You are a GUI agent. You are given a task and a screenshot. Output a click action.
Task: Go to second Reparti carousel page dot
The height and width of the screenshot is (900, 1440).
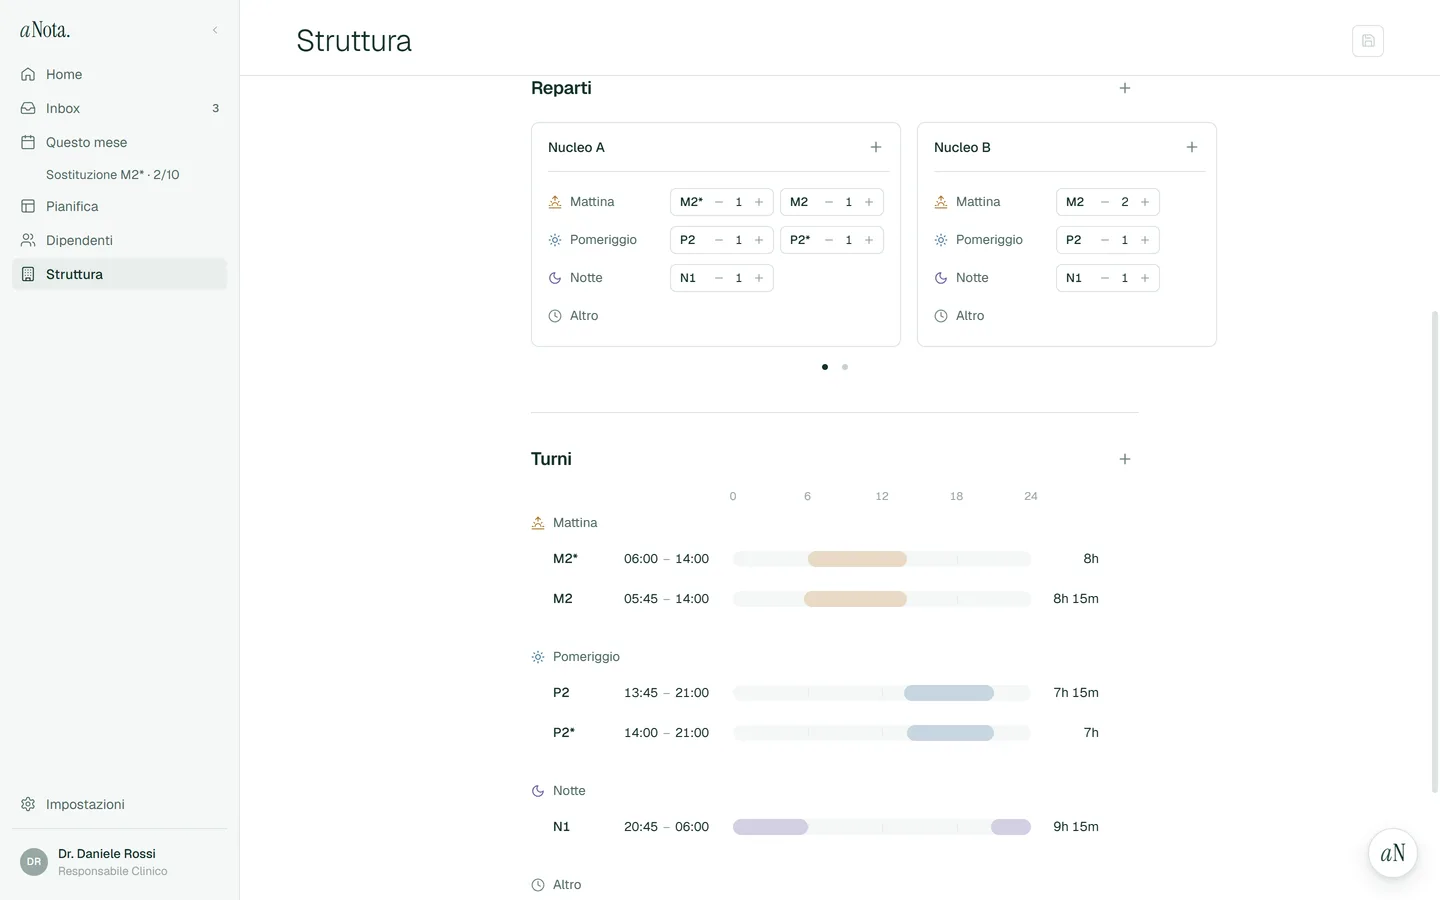click(x=845, y=367)
